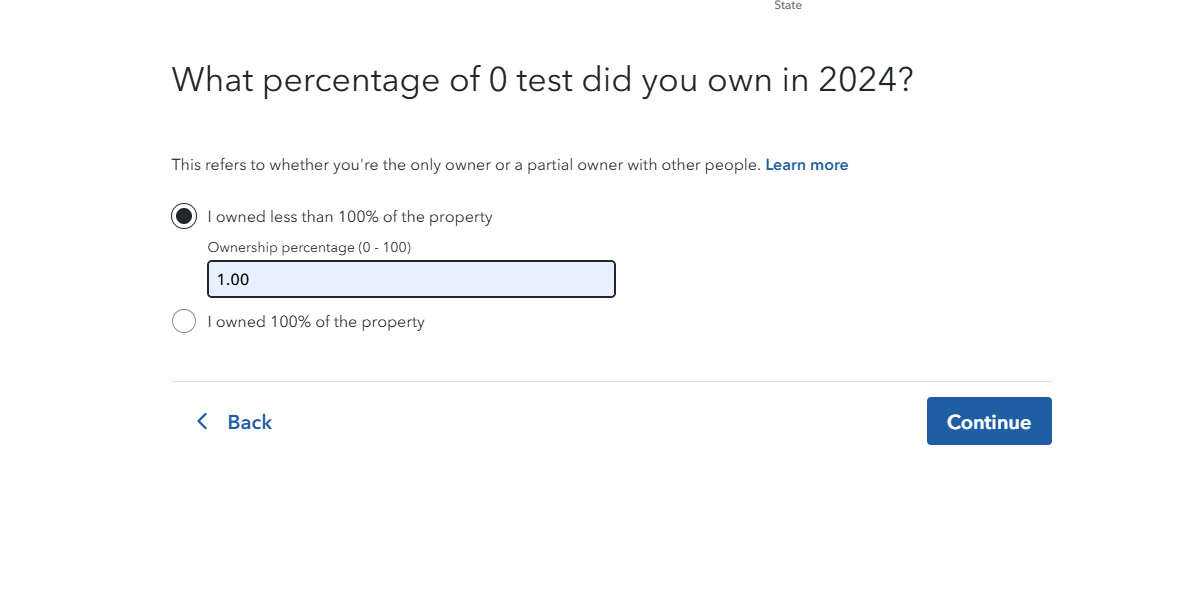1185x591 pixels.
Task: Click the left chevron arrow beside Back
Action: click(x=202, y=422)
